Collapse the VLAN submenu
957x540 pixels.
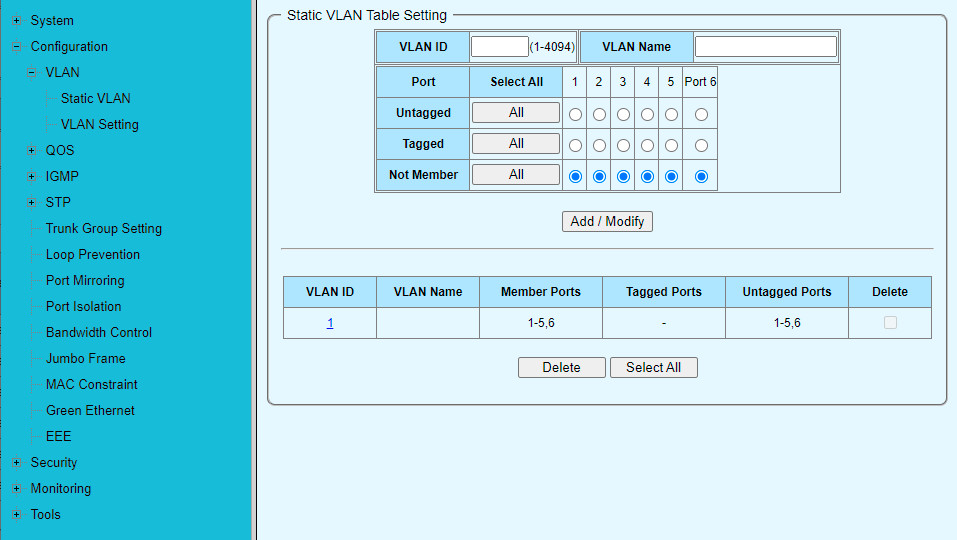32,73
